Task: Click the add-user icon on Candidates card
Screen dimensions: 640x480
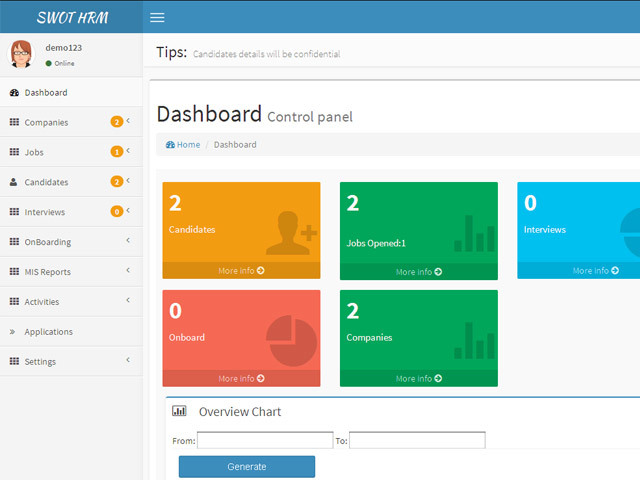Action: (x=291, y=233)
